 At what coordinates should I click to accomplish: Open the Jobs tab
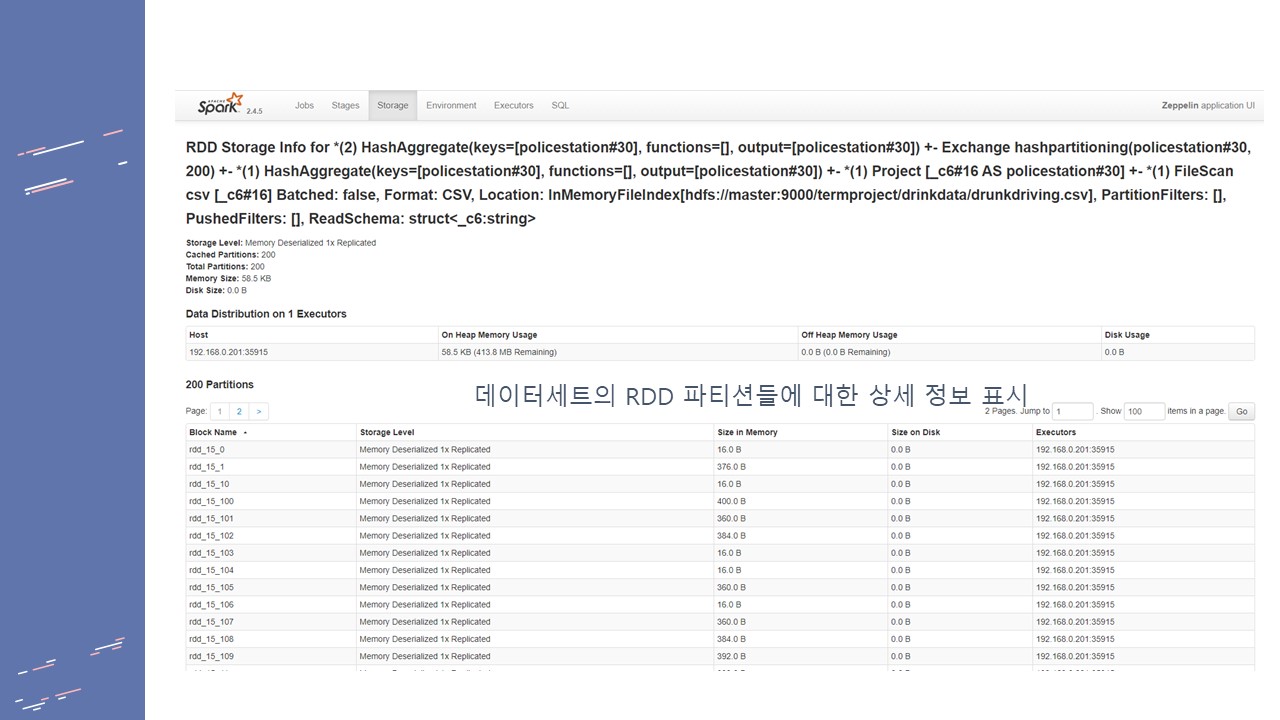click(304, 105)
